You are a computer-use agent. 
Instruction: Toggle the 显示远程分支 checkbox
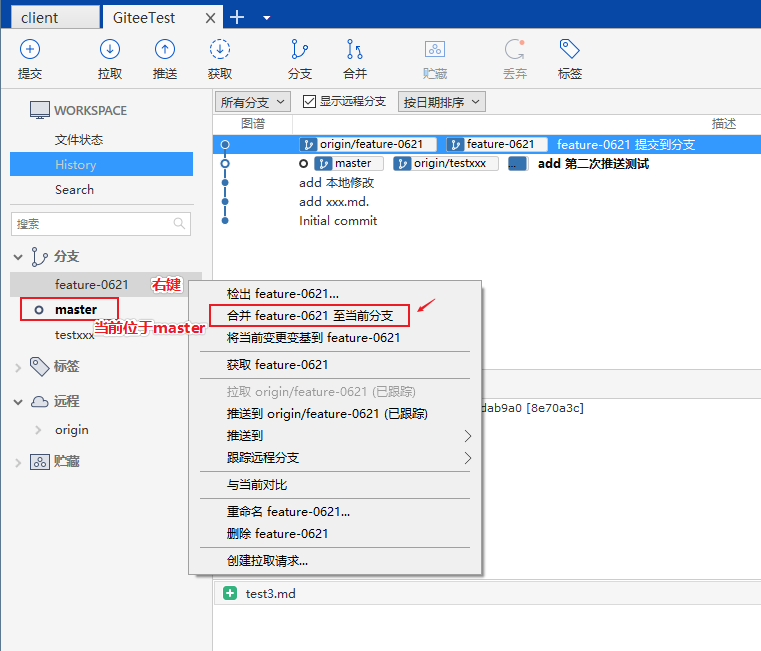(309, 101)
